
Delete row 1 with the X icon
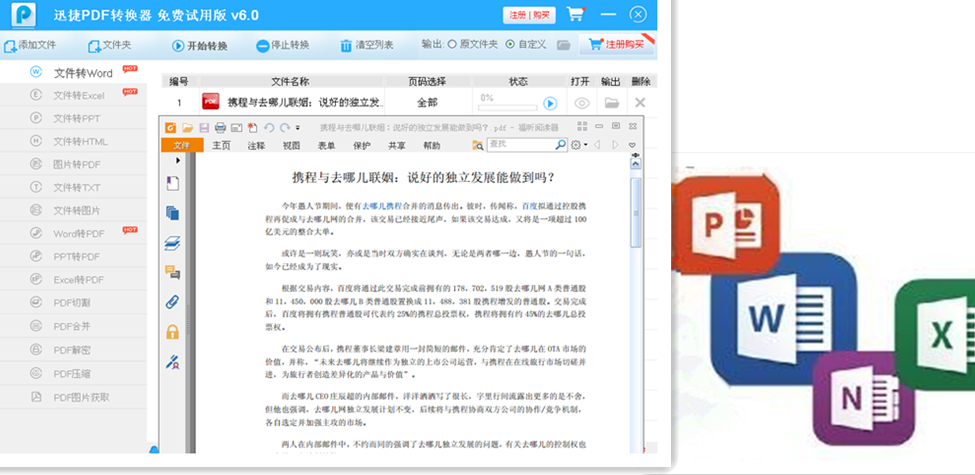click(x=640, y=103)
